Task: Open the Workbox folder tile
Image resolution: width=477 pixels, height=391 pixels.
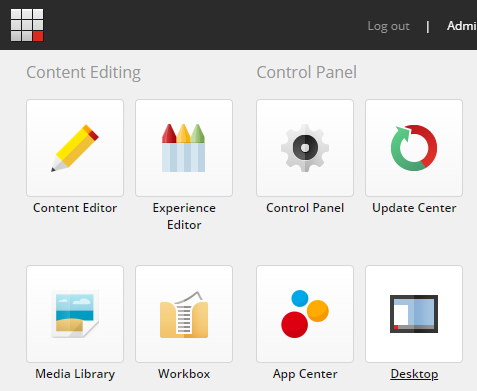Action: [184, 314]
